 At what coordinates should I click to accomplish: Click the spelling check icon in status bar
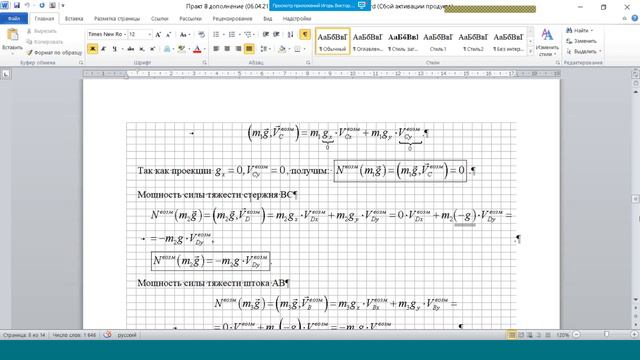pyautogui.click(x=107, y=335)
